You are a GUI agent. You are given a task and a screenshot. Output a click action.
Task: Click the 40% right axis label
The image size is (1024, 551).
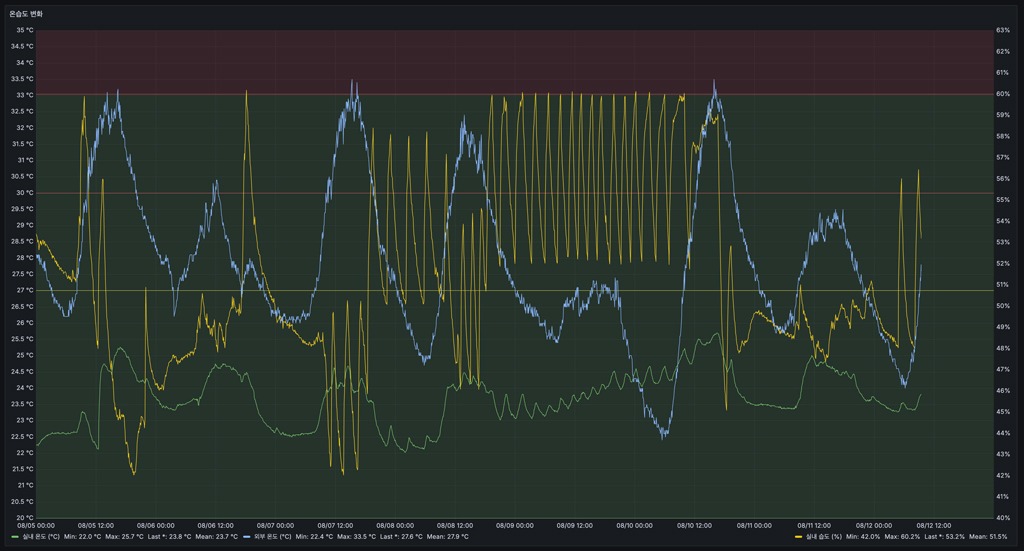1002,517
